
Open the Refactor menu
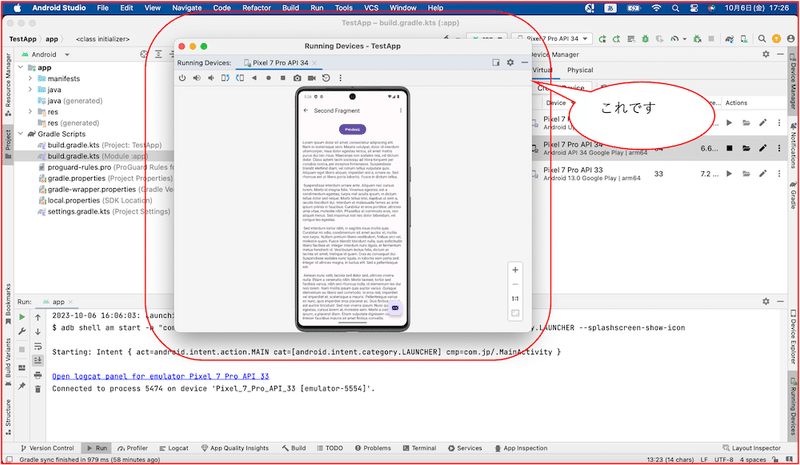pos(257,8)
